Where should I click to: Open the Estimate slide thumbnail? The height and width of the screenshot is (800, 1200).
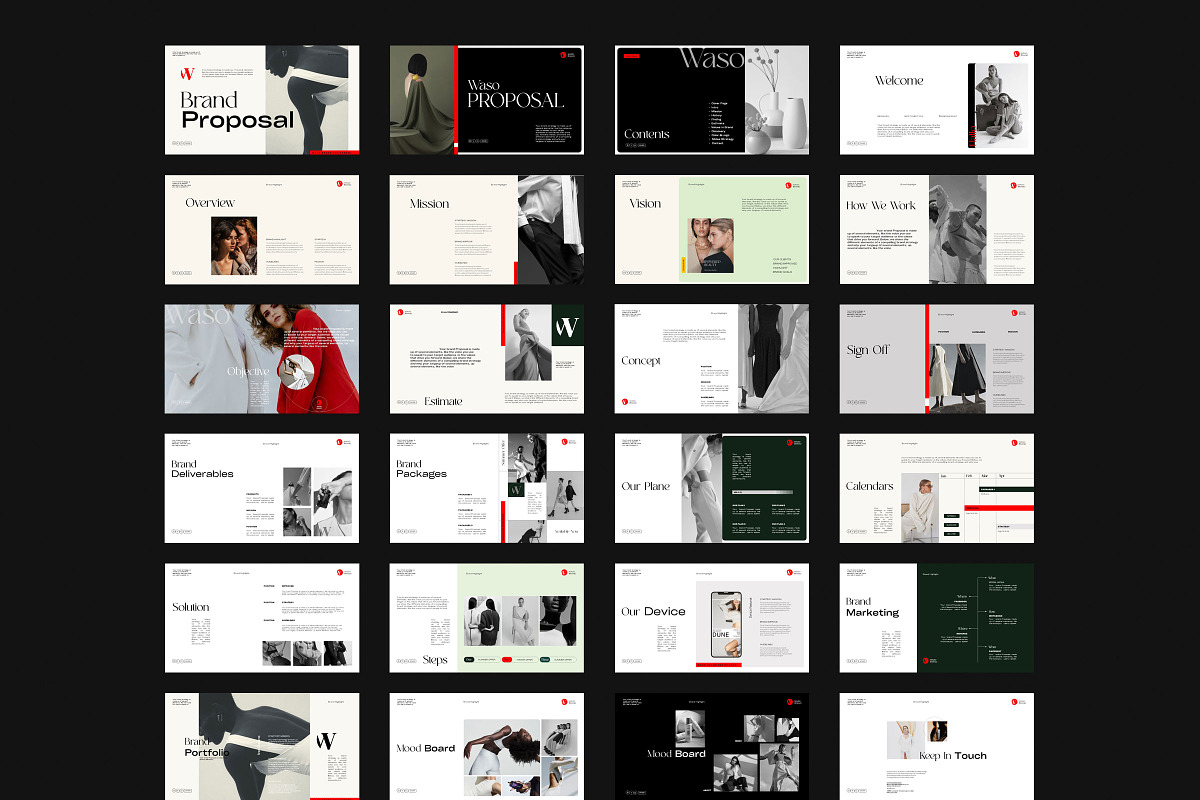(487, 359)
